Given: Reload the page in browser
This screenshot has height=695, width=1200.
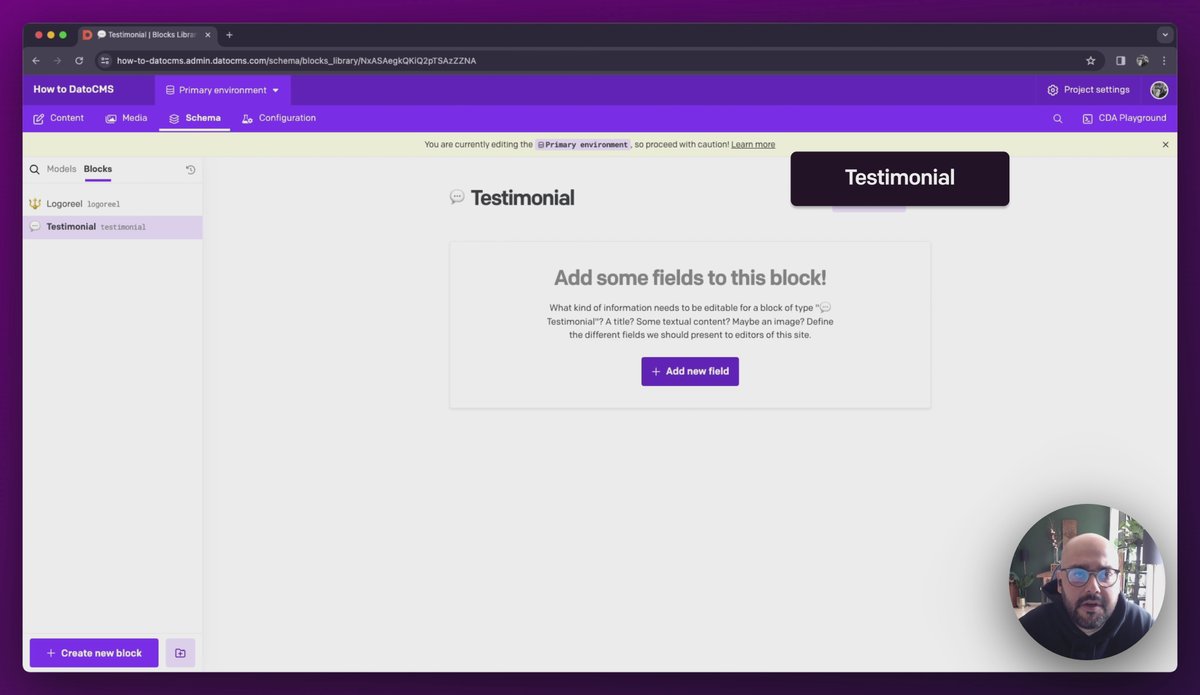Looking at the screenshot, I should [79, 60].
